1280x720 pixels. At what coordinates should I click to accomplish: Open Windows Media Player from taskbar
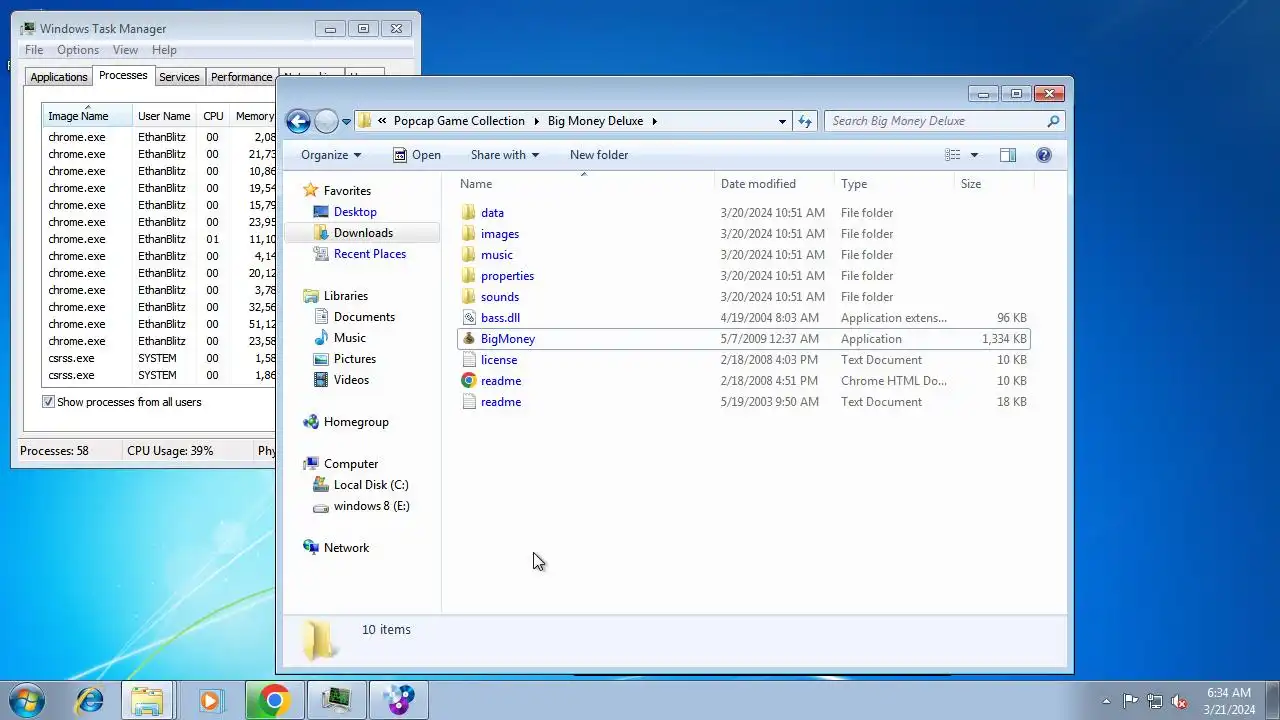(x=210, y=700)
